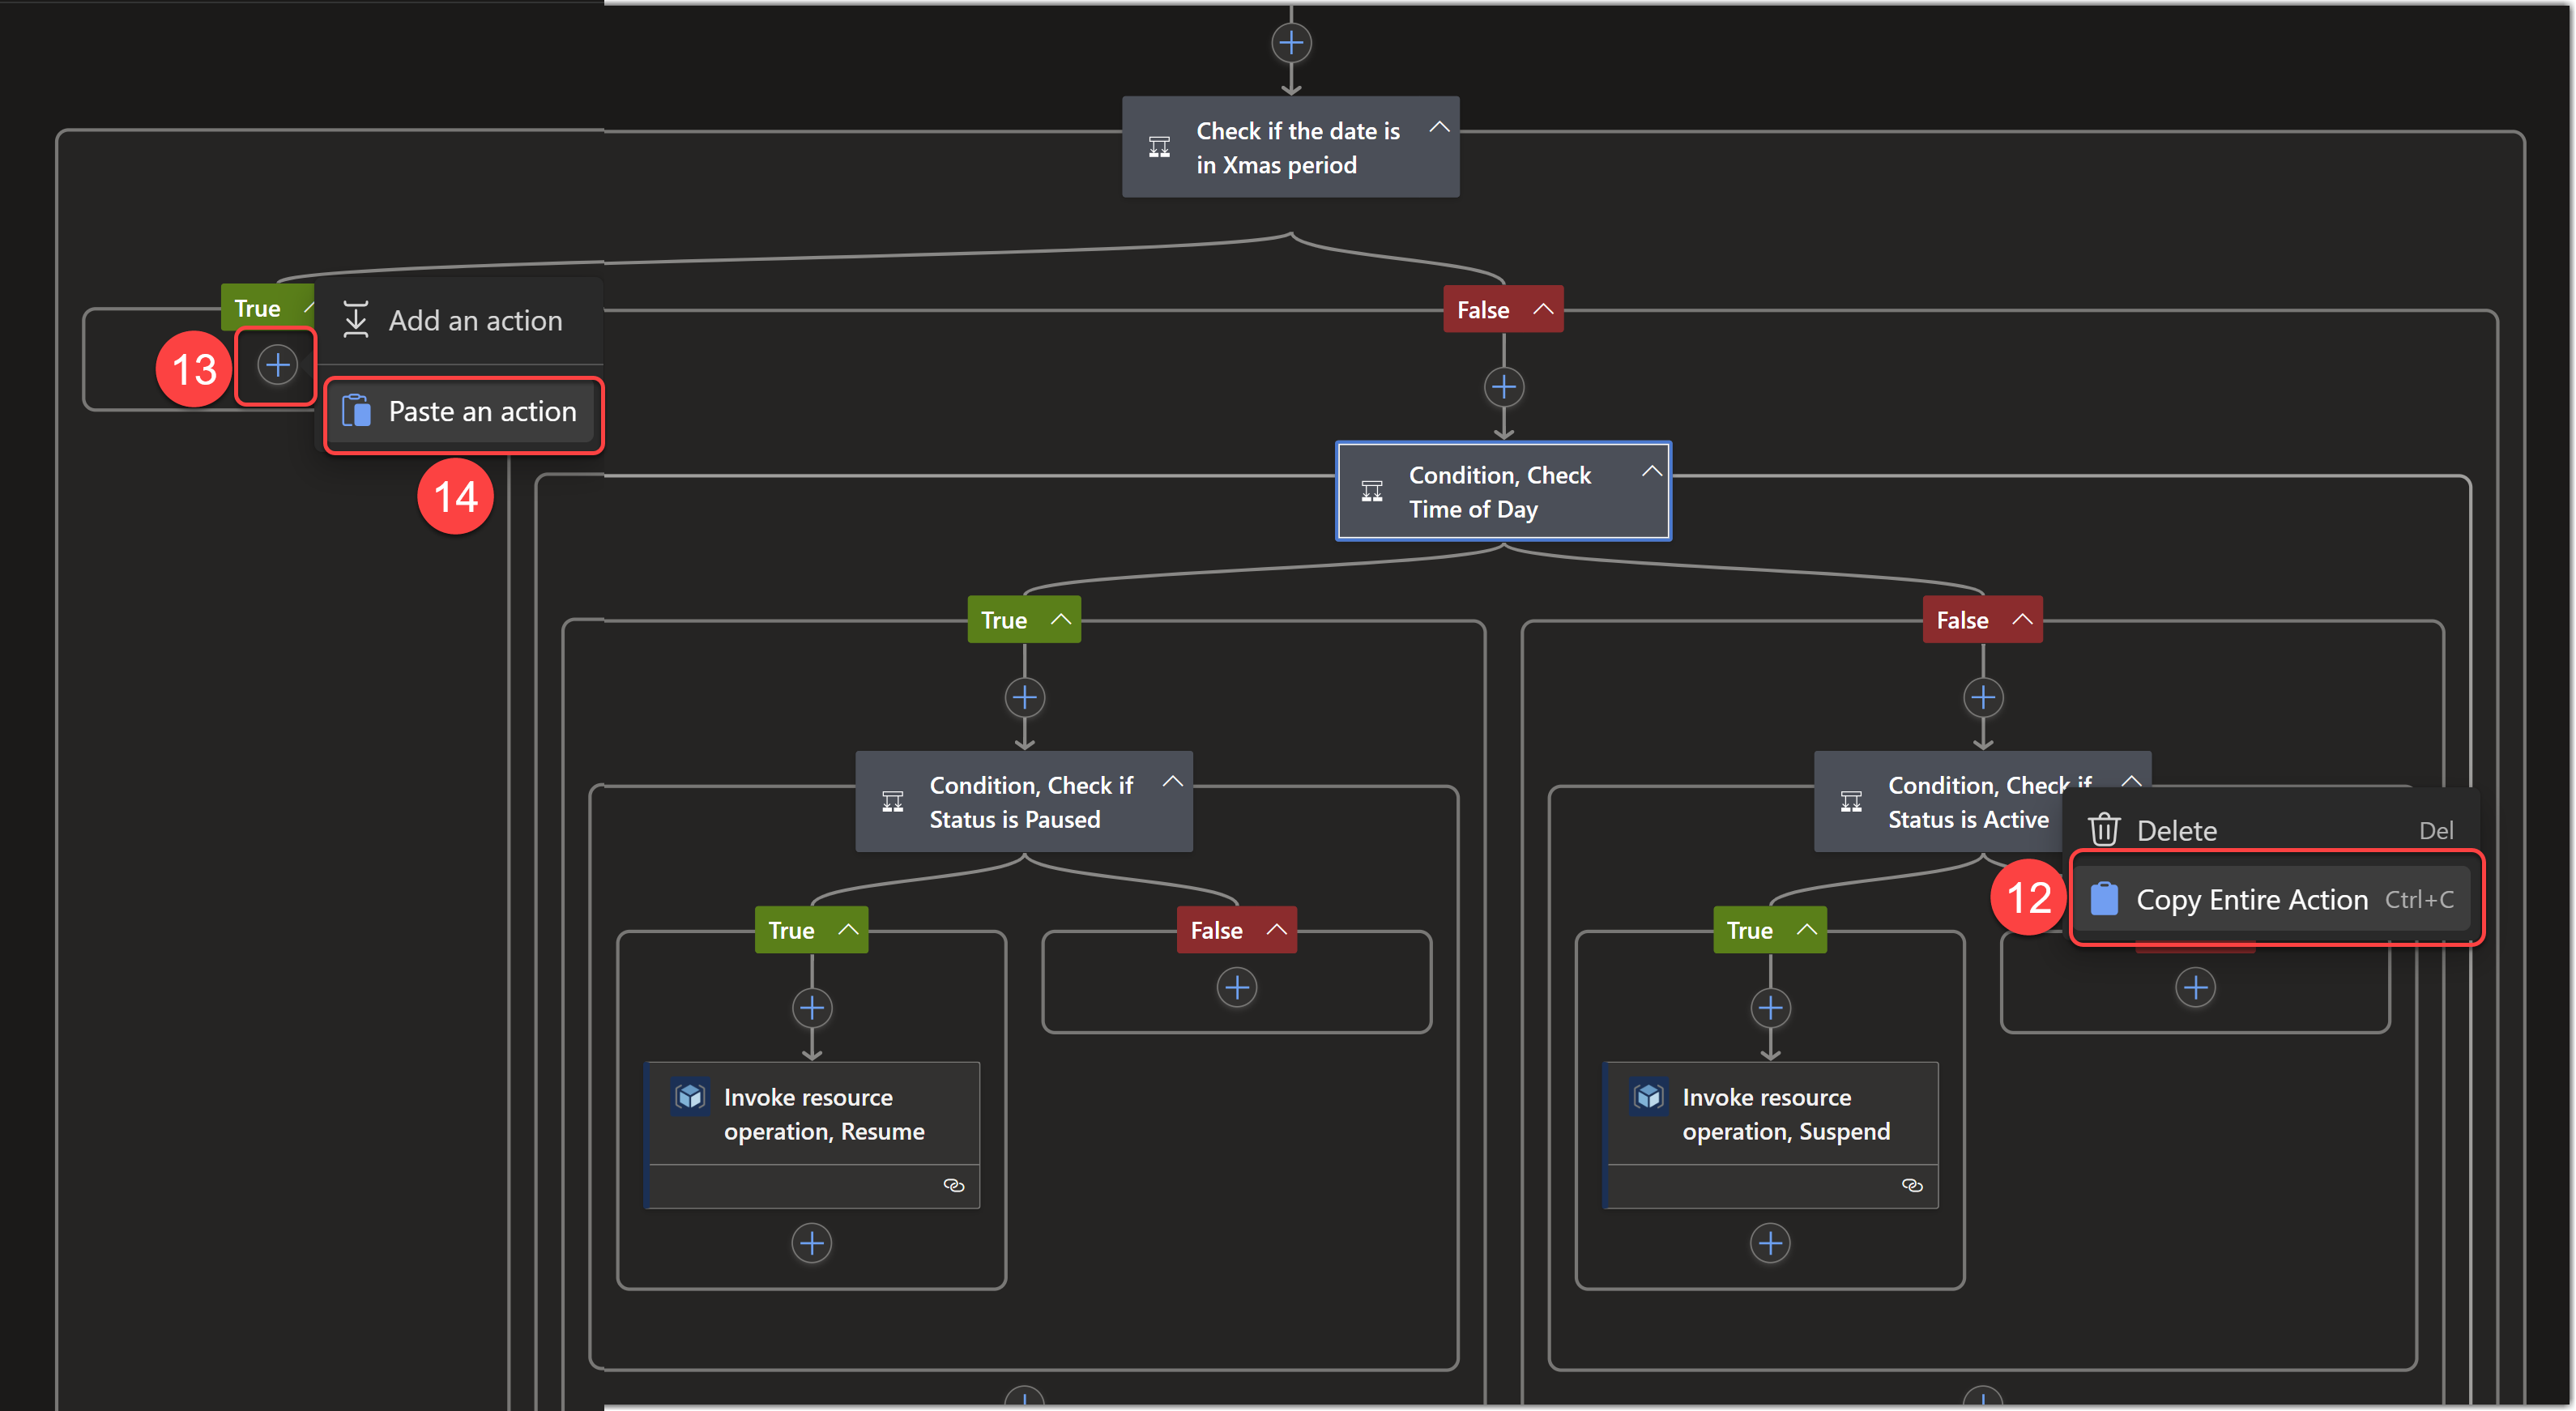Screen dimensions: 2576x1411
Task: Collapse 'Condition, Check Time of Day' chevron
Action: pyautogui.click(x=1651, y=471)
